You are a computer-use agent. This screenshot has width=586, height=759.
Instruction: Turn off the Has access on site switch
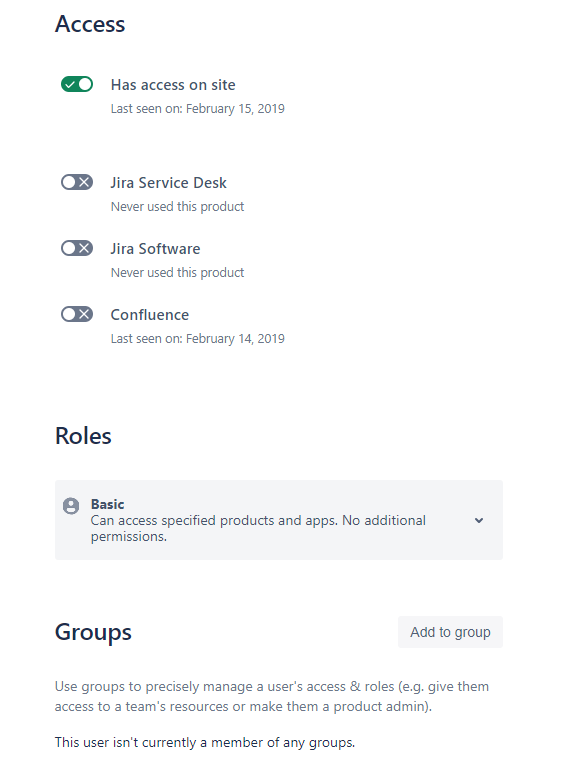click(x=77, y=84)
